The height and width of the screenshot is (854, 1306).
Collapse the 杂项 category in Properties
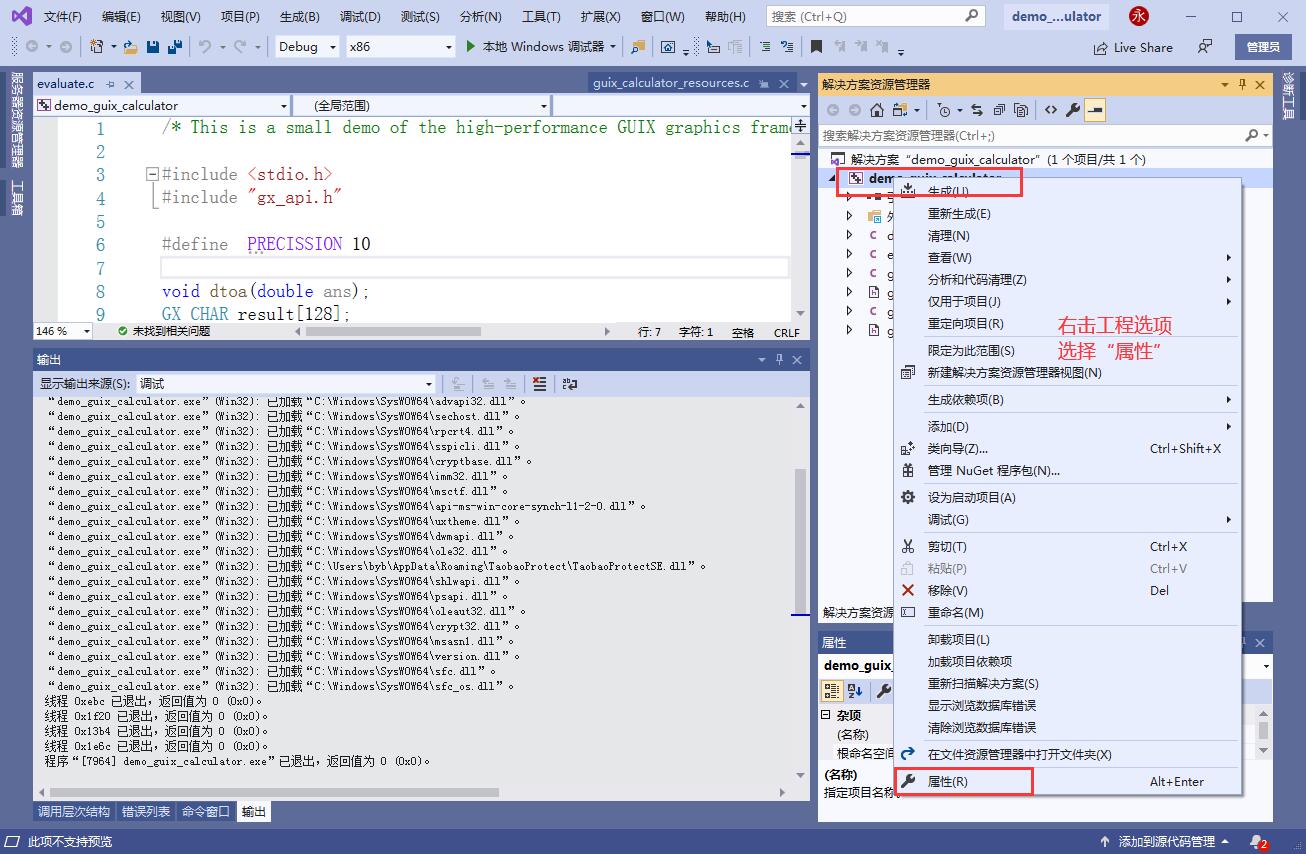(826, 716)
